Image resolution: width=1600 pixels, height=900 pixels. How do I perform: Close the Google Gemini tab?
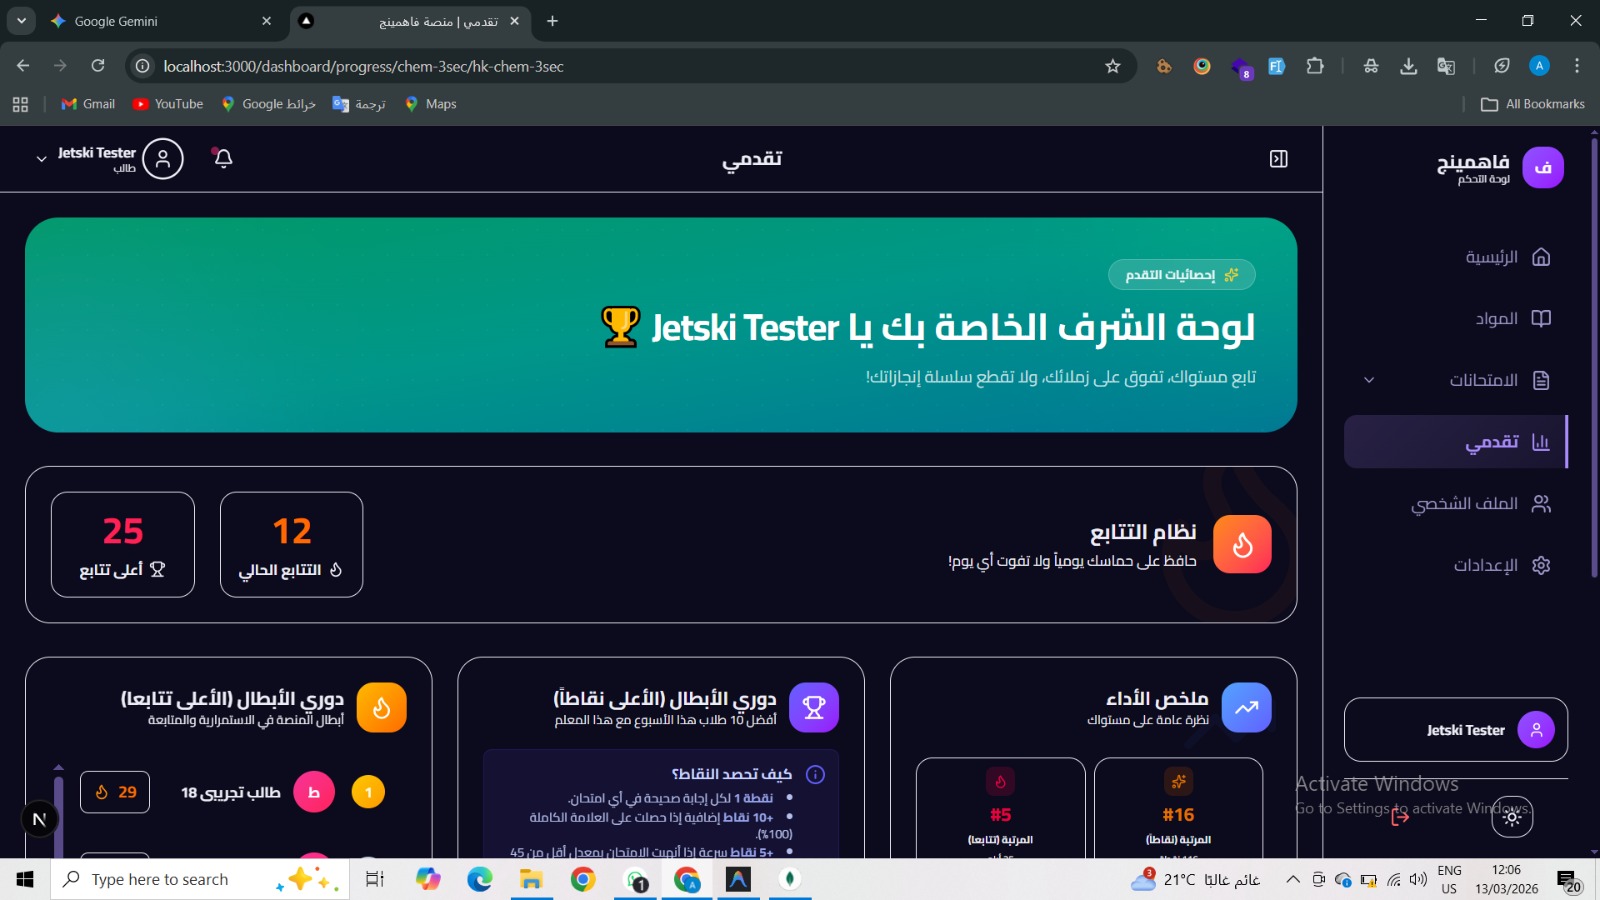pos(266,21)
